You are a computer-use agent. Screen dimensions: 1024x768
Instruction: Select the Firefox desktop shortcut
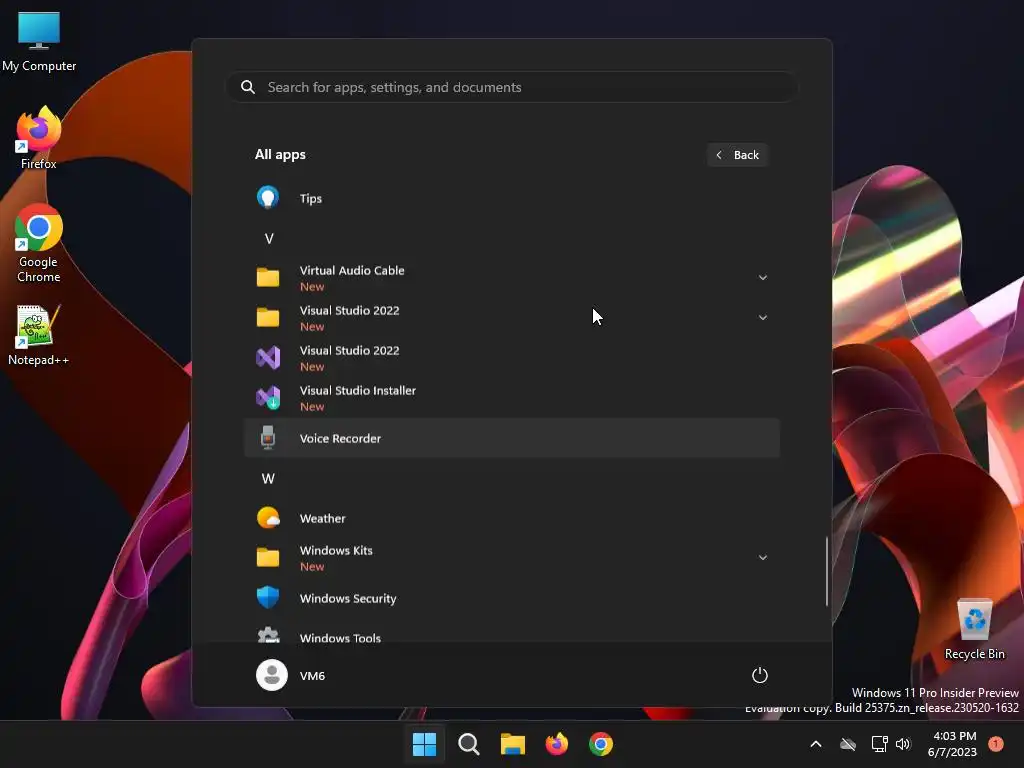(39, 138)
